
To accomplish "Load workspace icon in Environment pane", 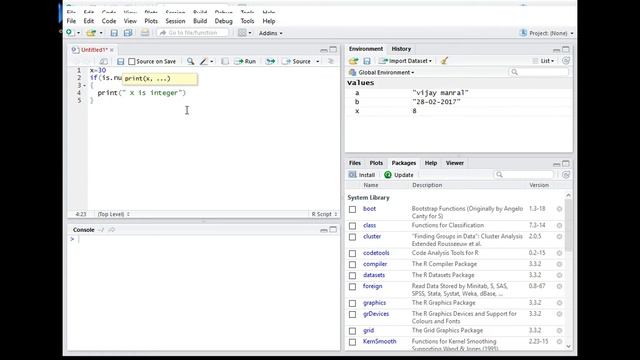I will (353, 61).
